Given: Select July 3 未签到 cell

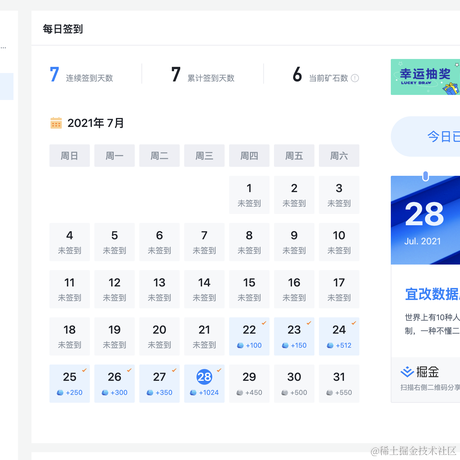Looking at the screenshot, I should click(339, 195).
